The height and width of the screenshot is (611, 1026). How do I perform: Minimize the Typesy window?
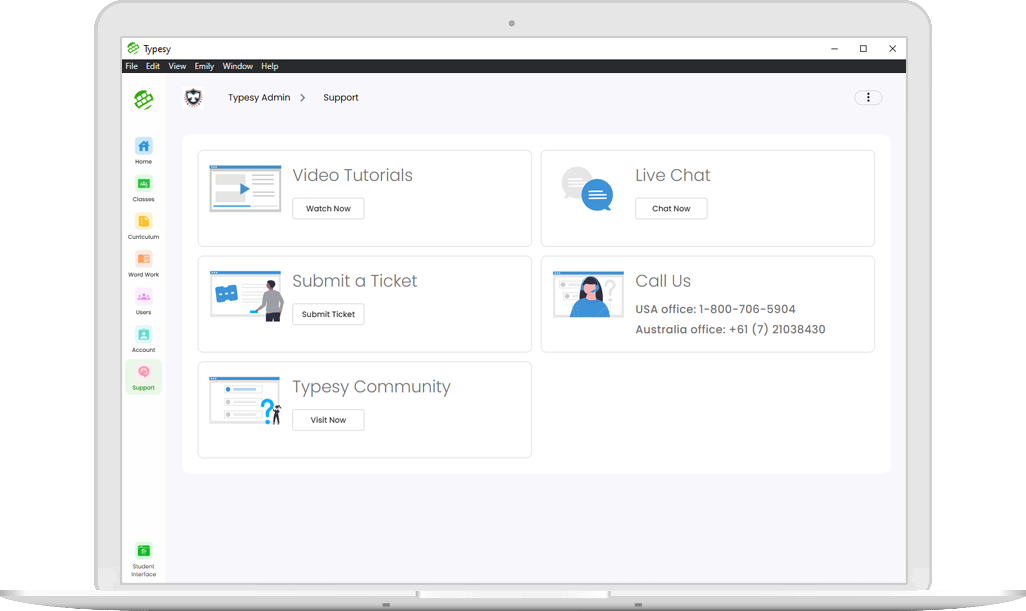(834, 48)
